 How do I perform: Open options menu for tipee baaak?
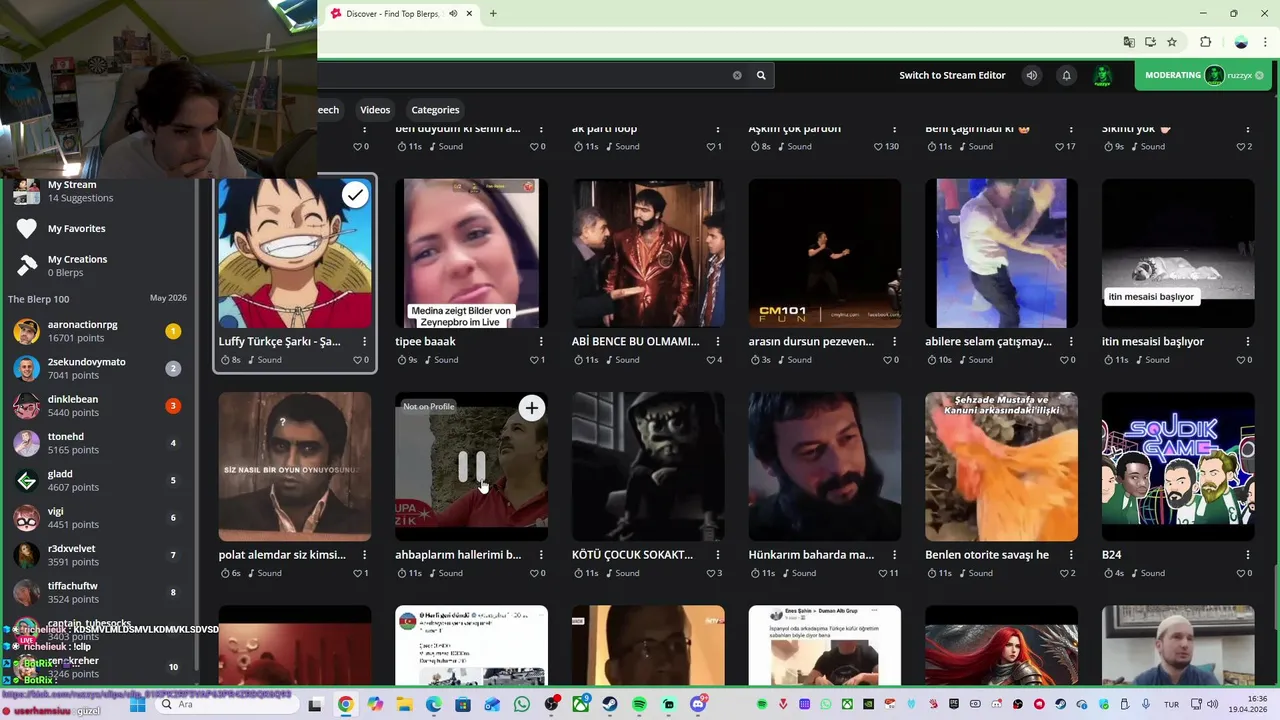[541, 342]
